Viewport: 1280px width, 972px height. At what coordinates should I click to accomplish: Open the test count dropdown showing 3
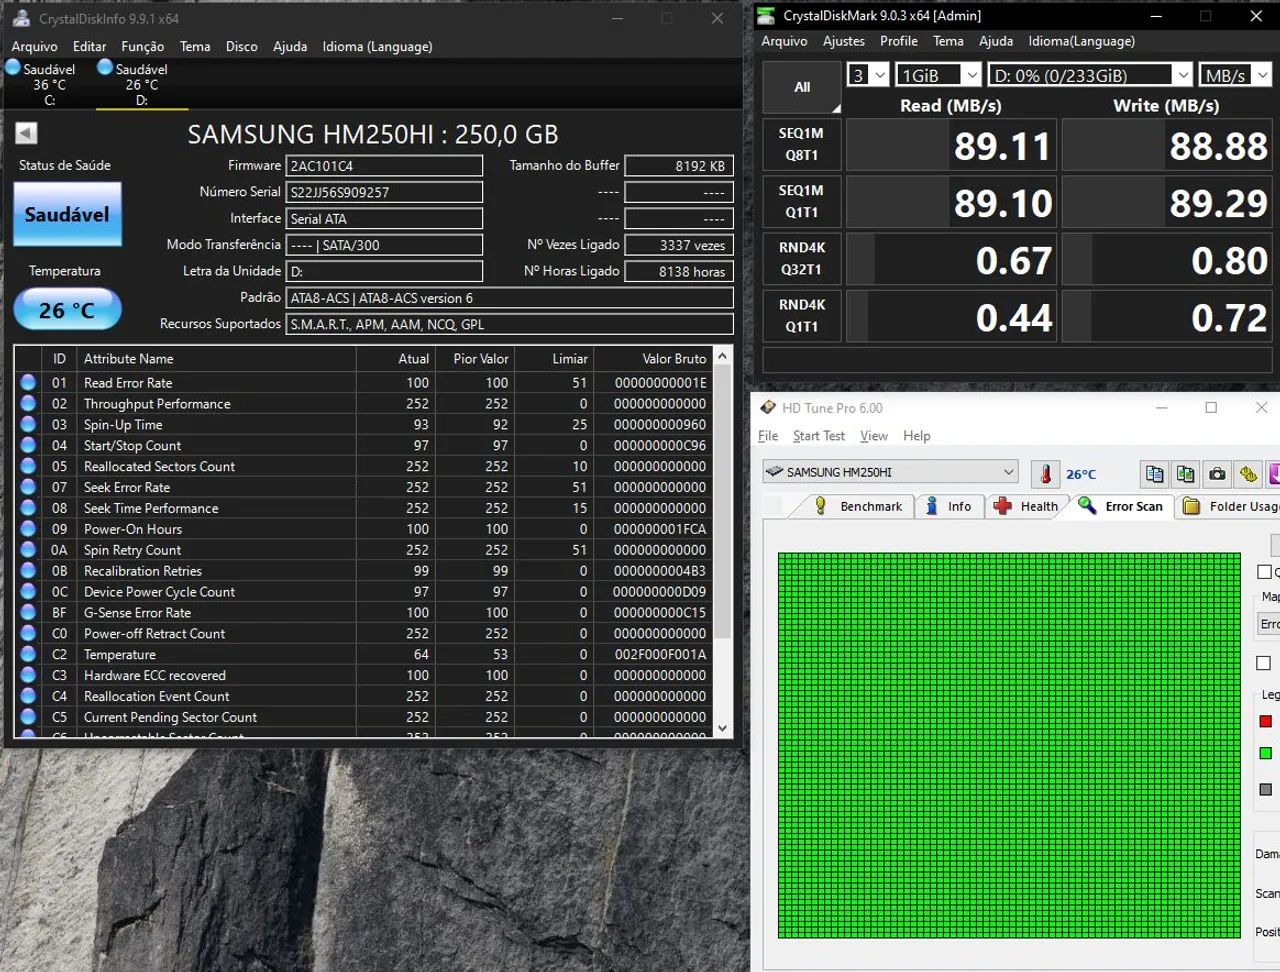(x=868, y=75)
